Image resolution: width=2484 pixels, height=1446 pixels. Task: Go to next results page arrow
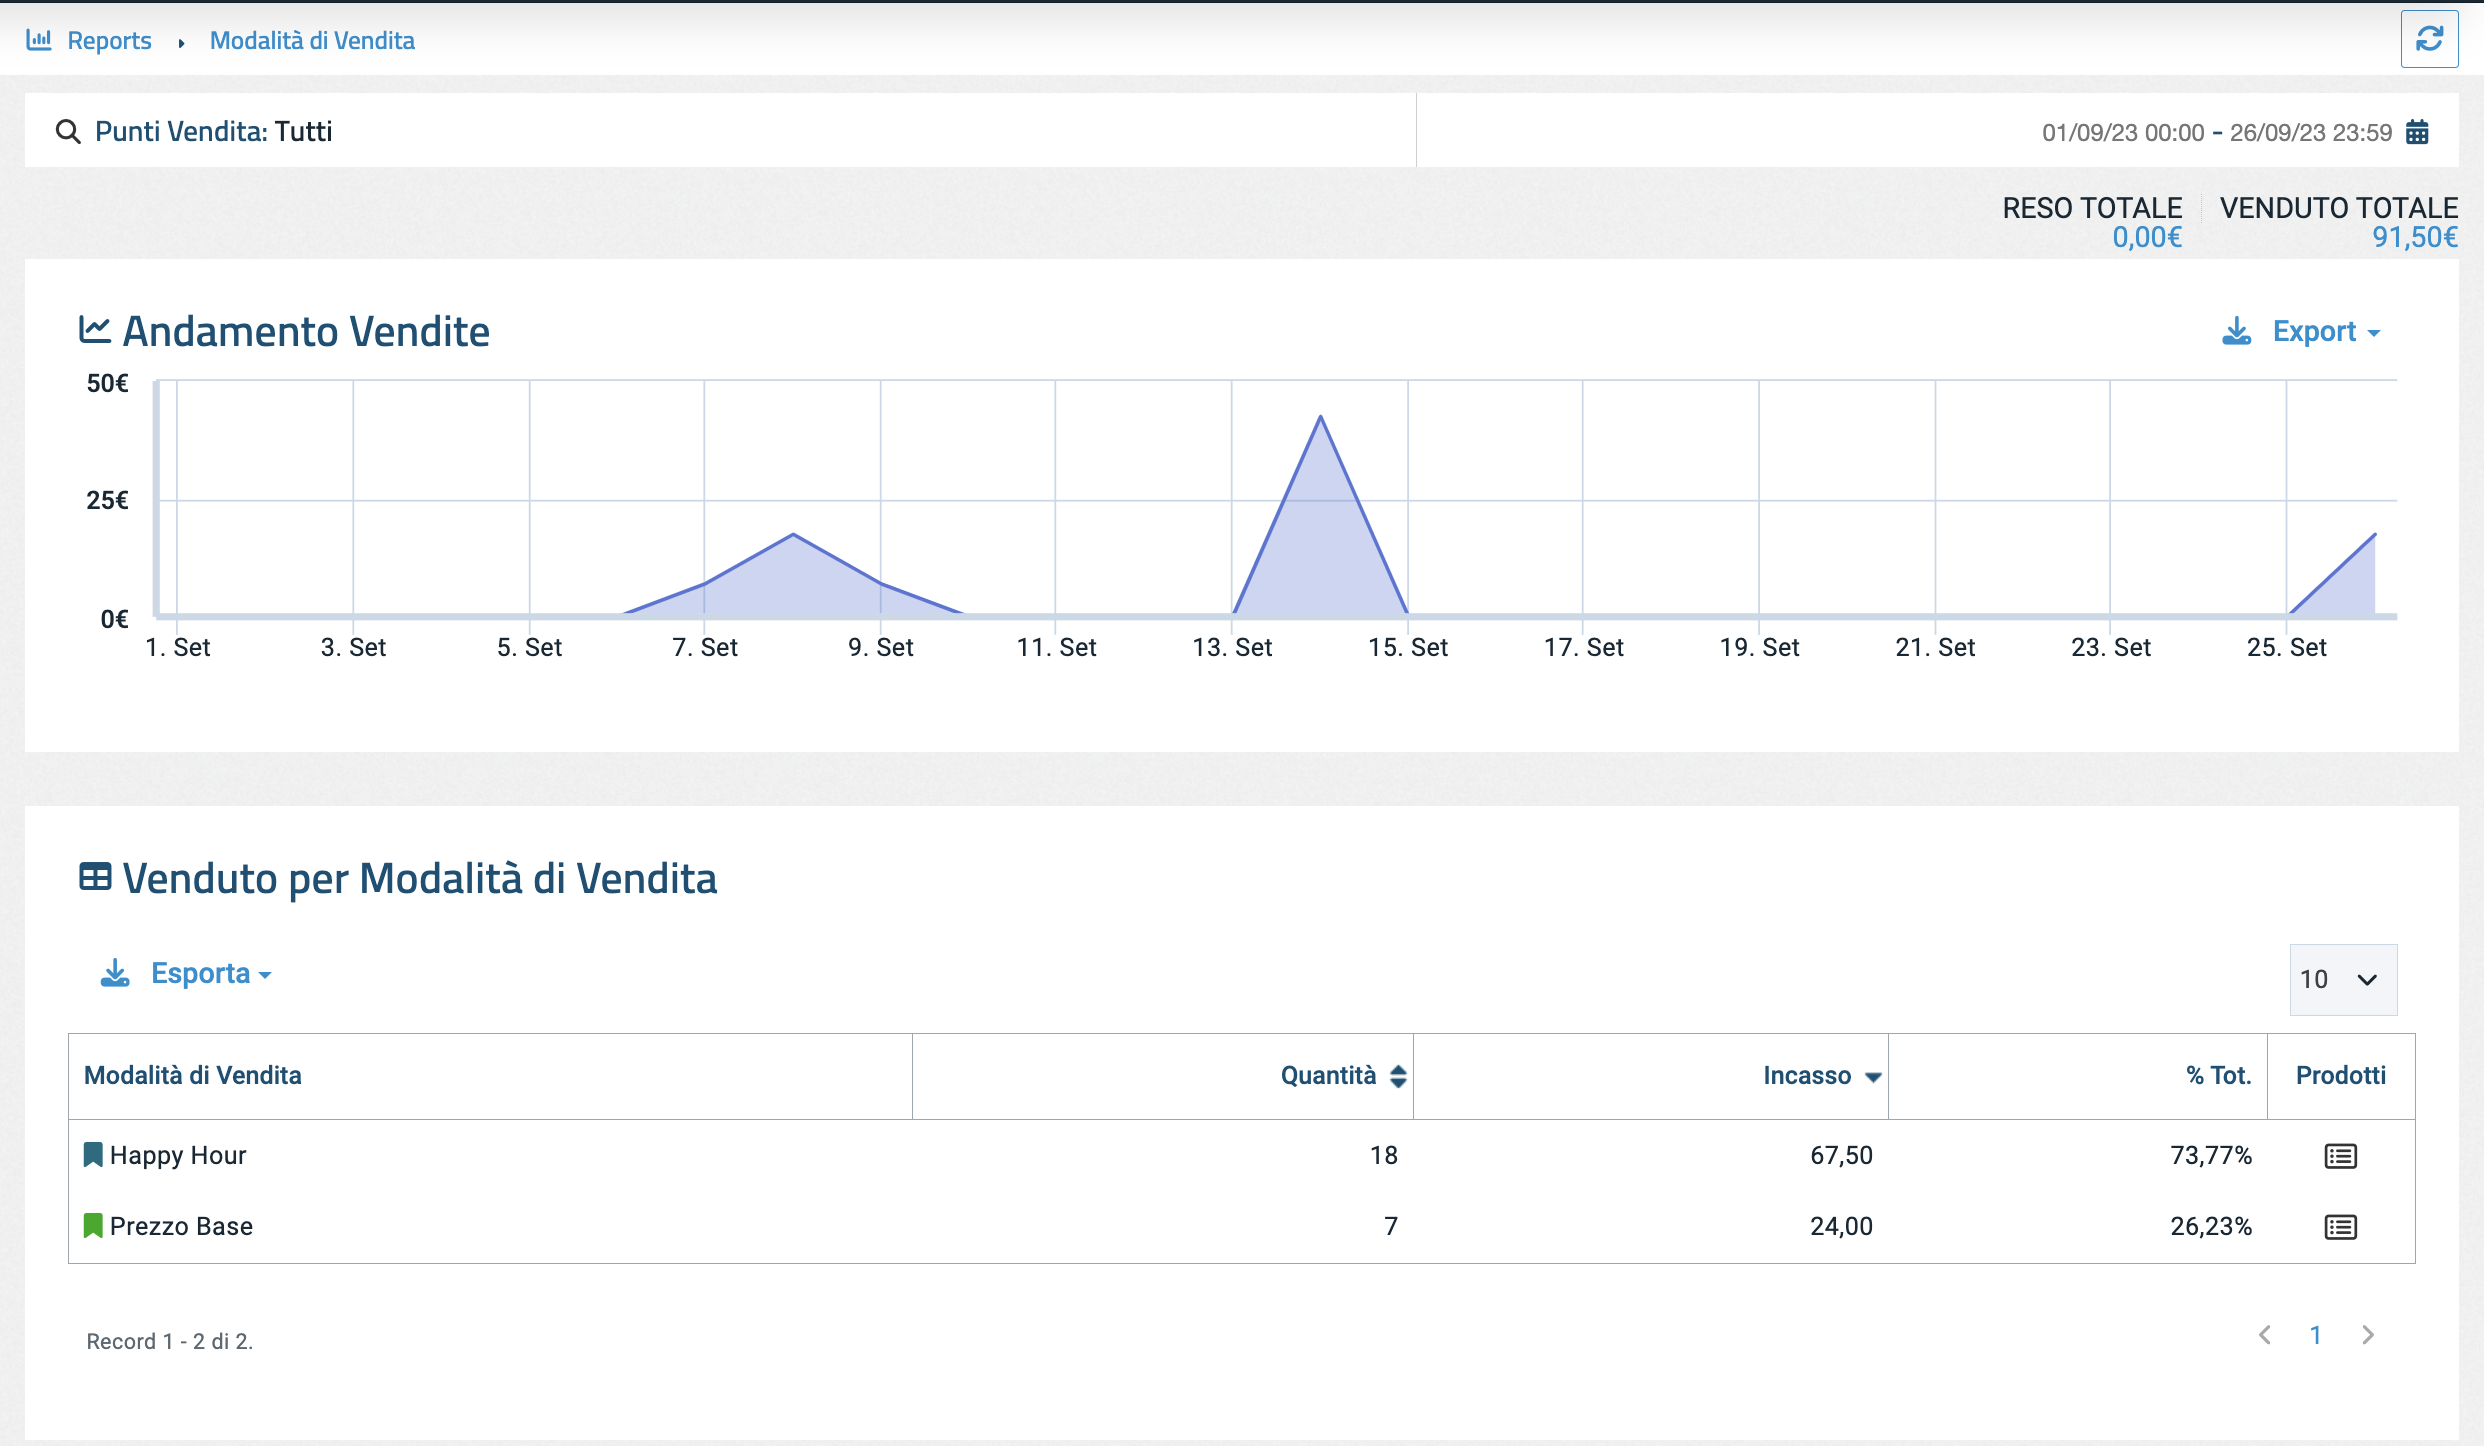[x=2367, y=1335]
